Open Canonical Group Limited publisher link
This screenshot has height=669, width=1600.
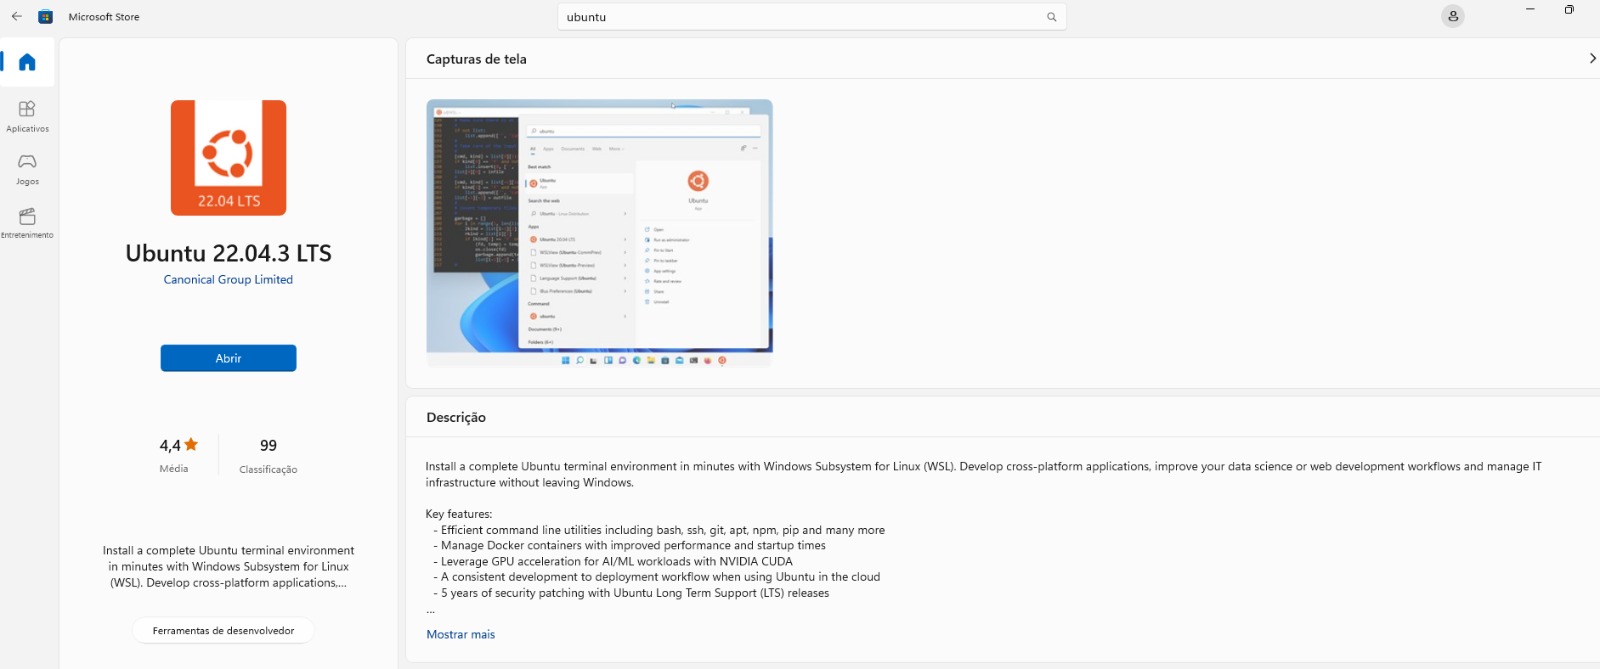pyautogui.click(x=228, y=280)
